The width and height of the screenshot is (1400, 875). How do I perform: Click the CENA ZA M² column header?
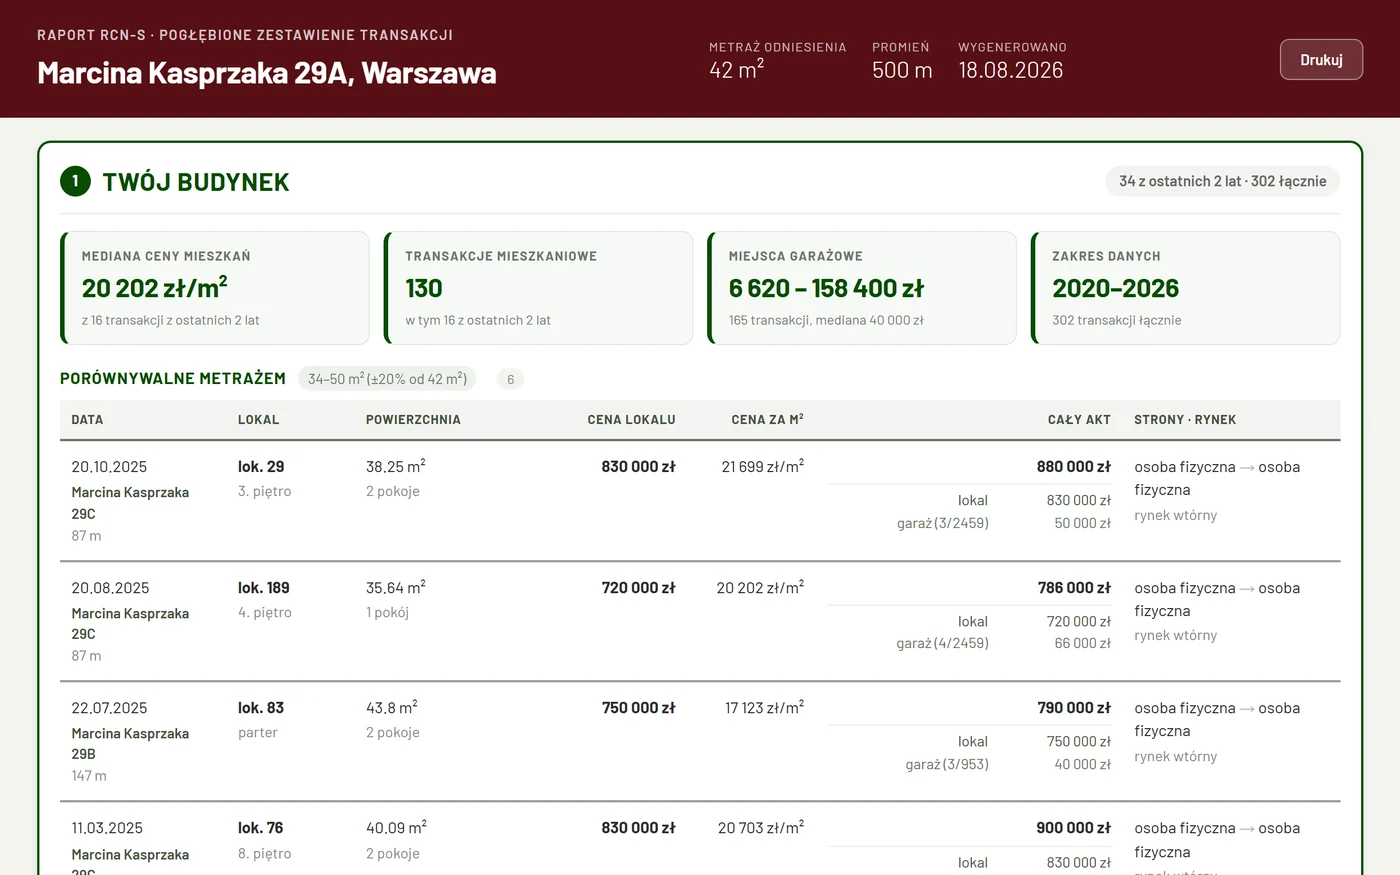pyautogui.click(x=767, y=420)
